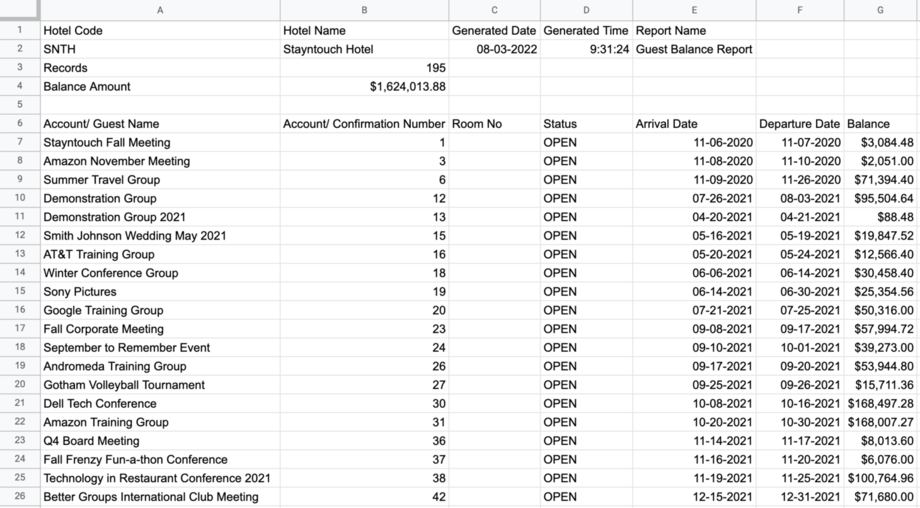Select the 'September to Remember Event' cell
The image size is (920, 508).
[x=160, y=347]
